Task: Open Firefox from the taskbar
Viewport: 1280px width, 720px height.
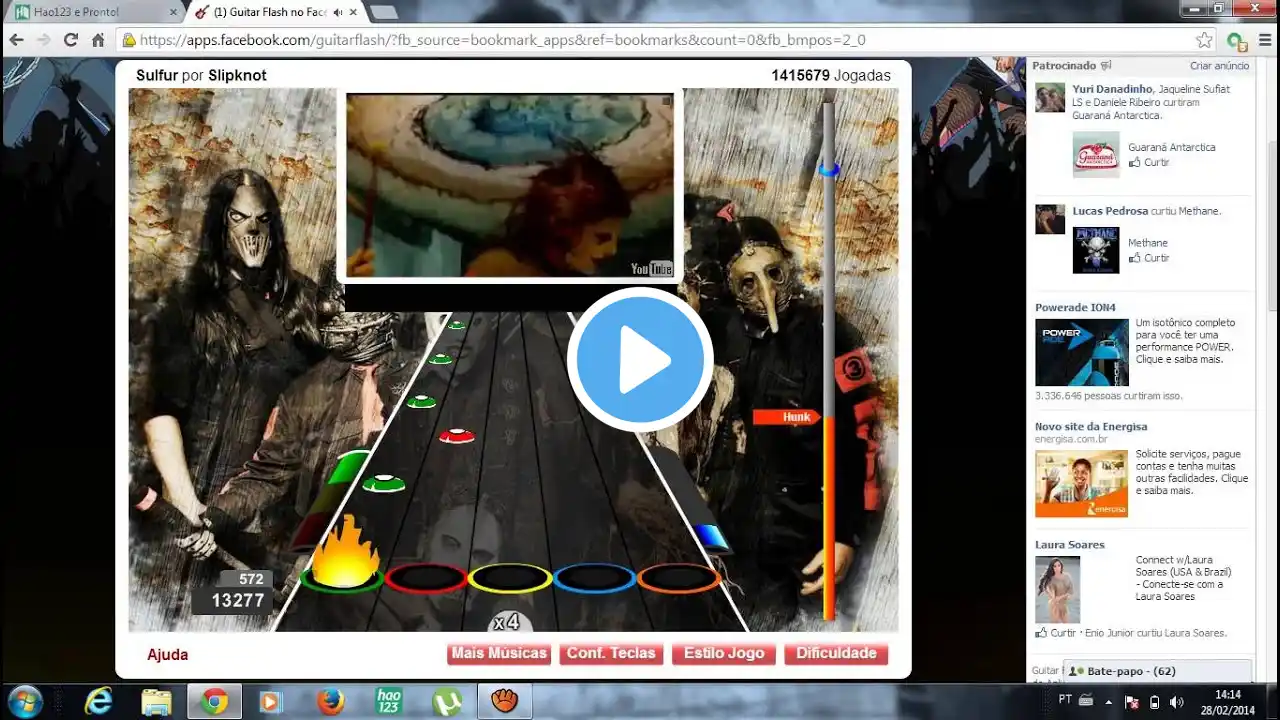Action: pyautogui.click(x=331, y=701)
